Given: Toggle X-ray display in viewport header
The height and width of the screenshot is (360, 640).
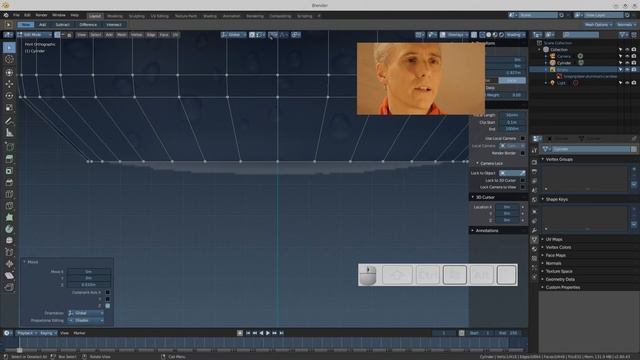Looking at the screenshot, I should [x=474, y=35].
